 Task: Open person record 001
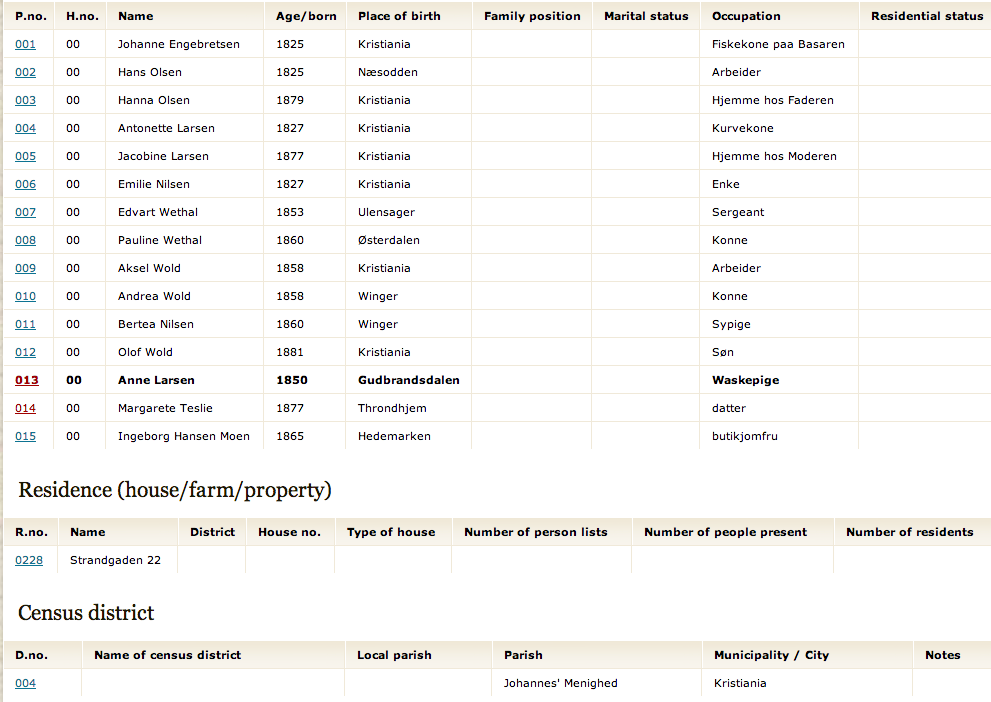25,44
